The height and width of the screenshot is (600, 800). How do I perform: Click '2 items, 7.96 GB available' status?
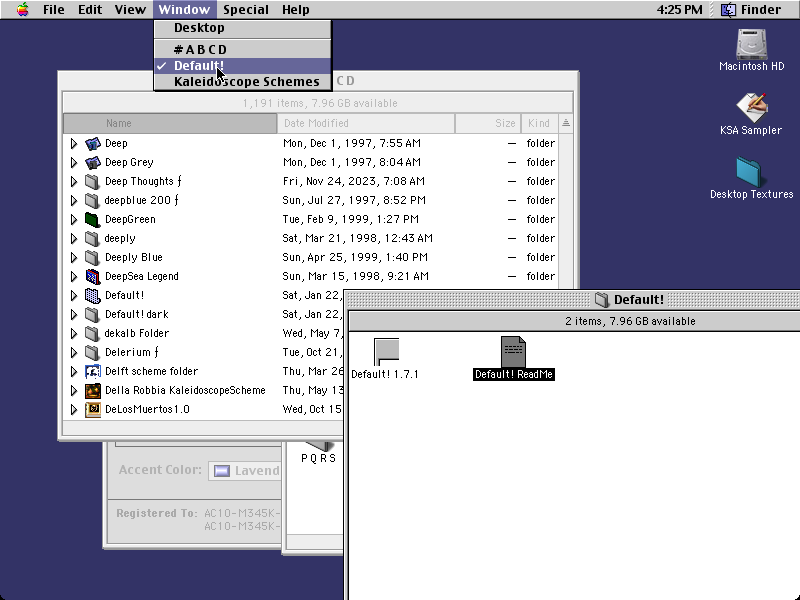tap(630, 321)
